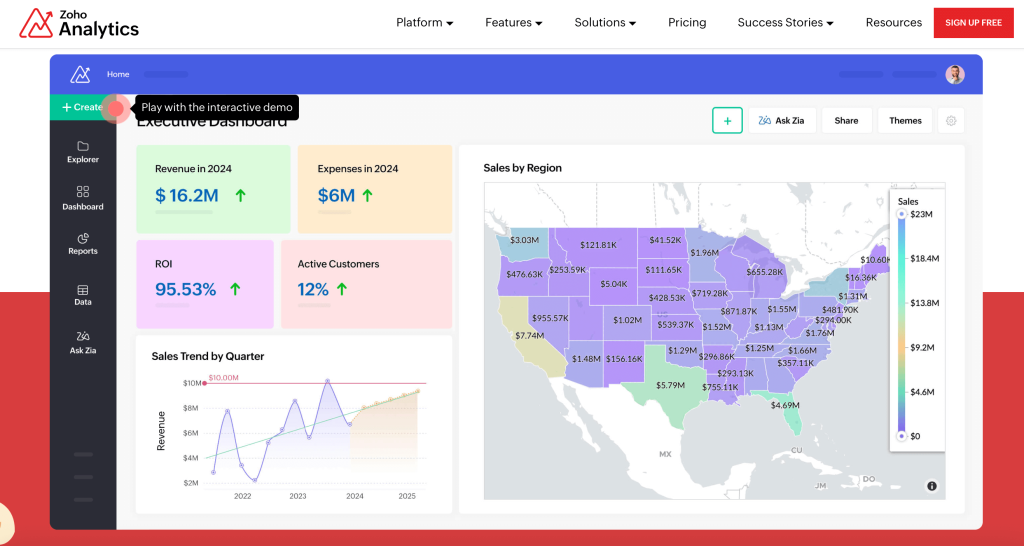1024x546 pixels.
Task: Click the $41.52K map label
Action: (x=665, y=240)
